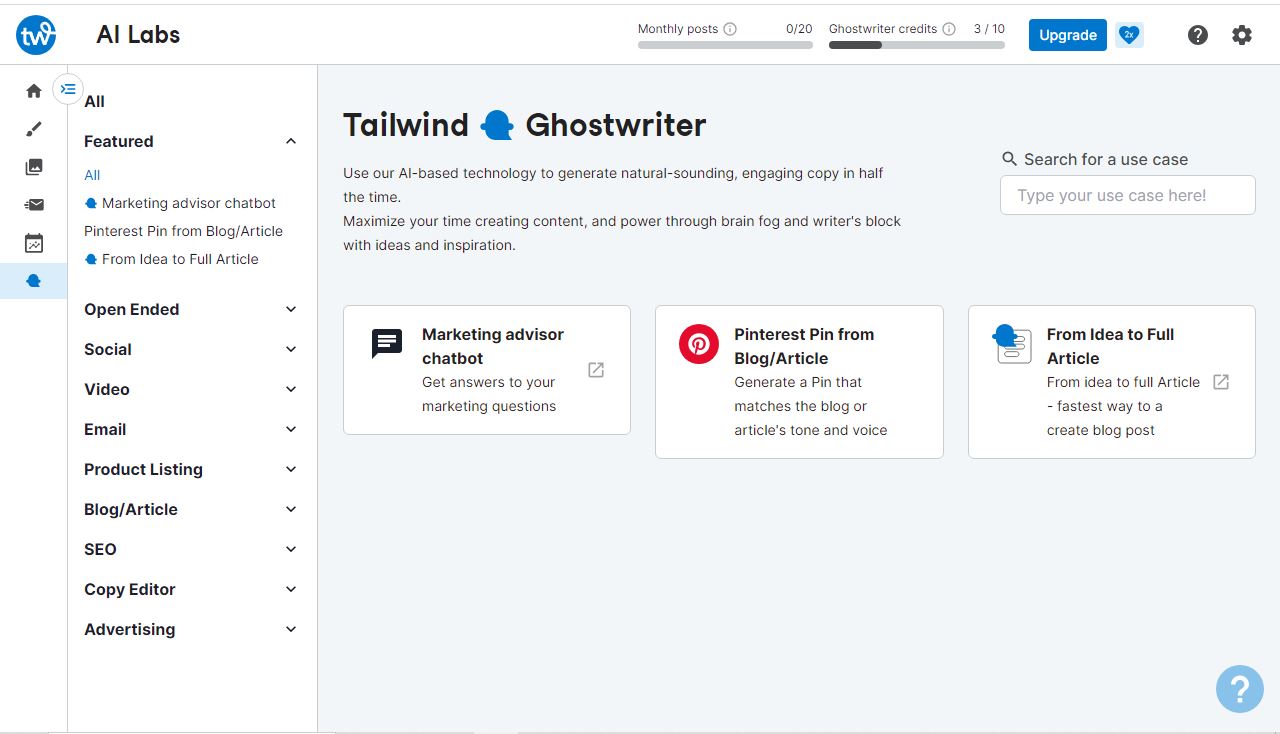Click the Pinterest logo on the Pin card
The height and width of the screenshot is (734, 1280).
pos(699,343)
